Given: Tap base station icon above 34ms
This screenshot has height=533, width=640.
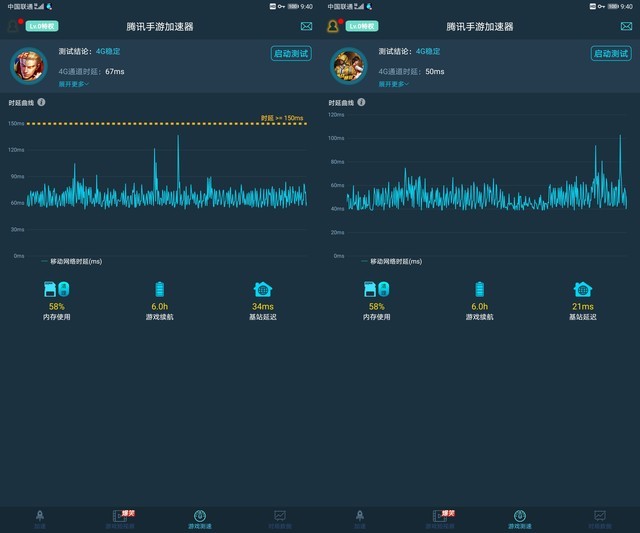Looking at the screenshot, I should (x=263, y=289).
